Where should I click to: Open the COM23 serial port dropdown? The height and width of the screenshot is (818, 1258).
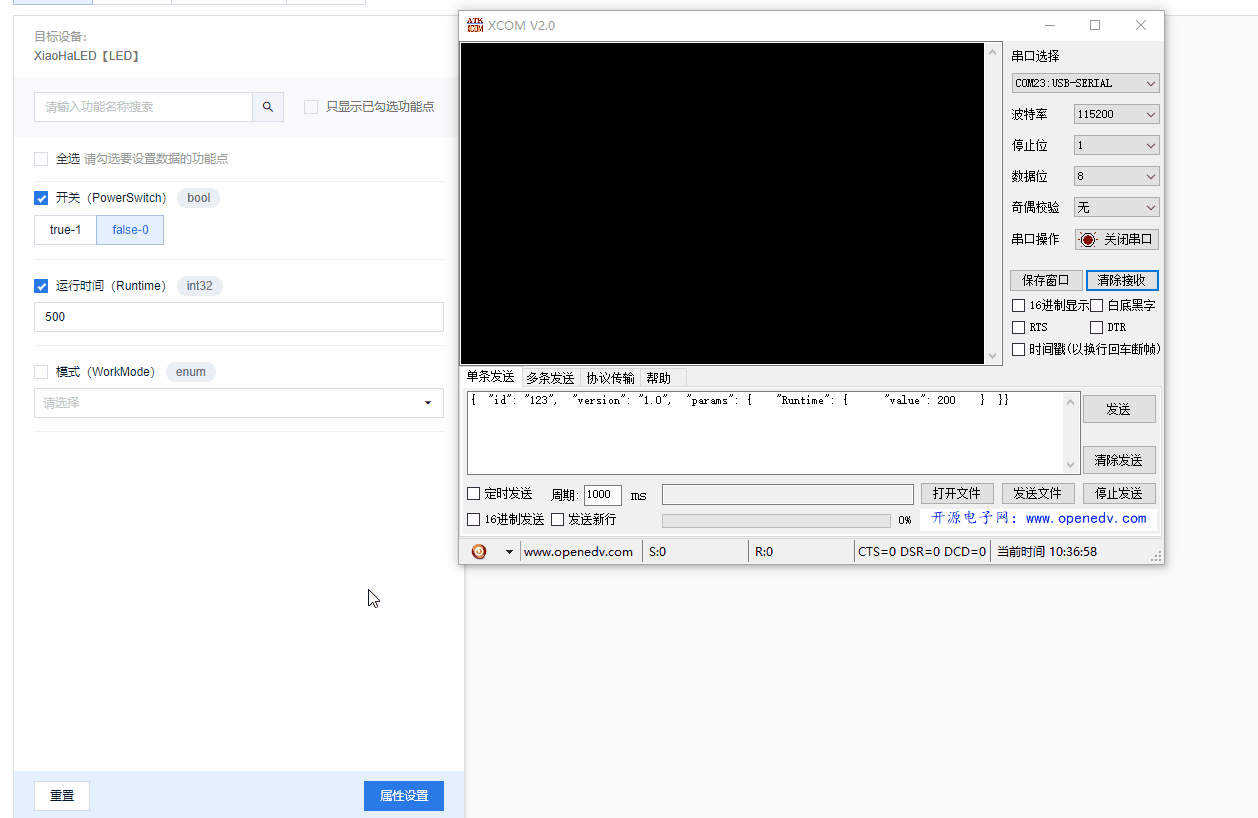tap(1085, 83)
